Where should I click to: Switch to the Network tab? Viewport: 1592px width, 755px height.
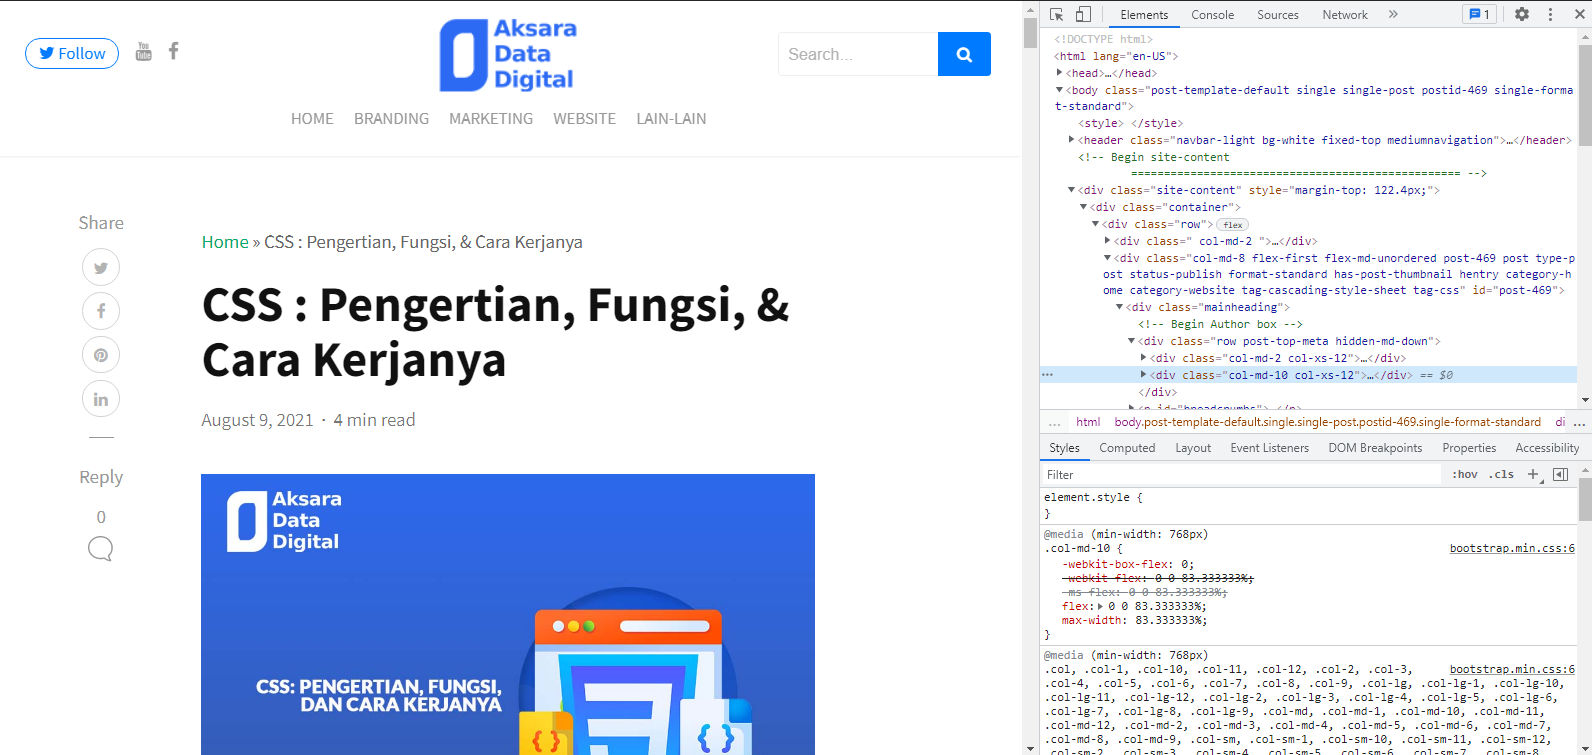(1345, 15)
